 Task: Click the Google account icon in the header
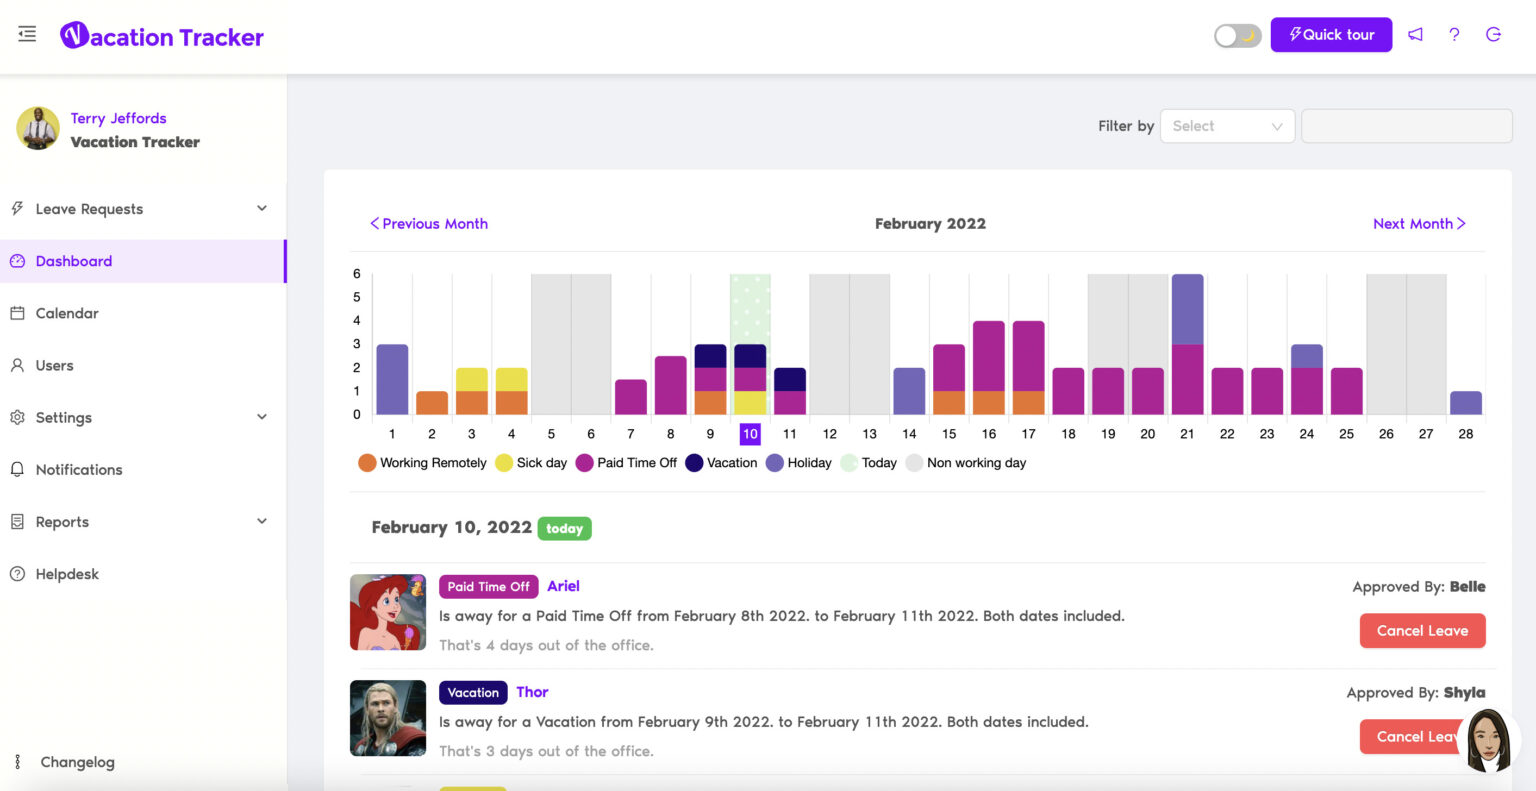[x=1493, y=35]
